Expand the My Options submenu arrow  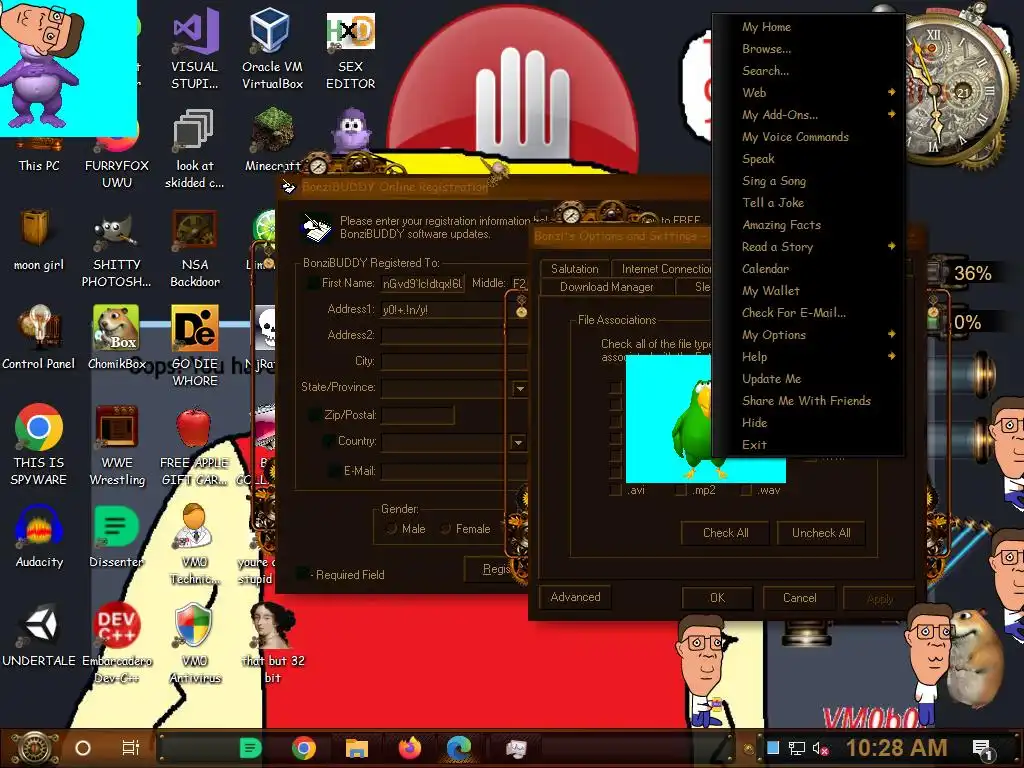point(891,334)
